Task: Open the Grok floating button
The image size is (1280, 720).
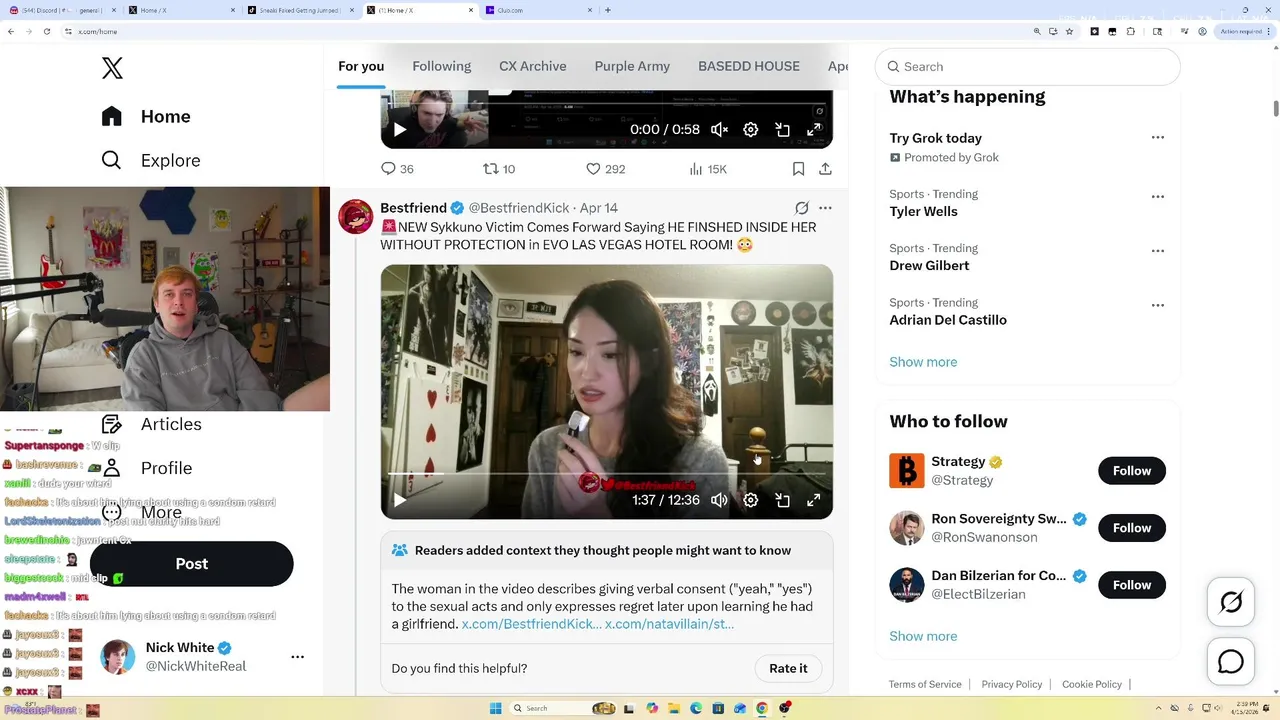Action: (x=1231, y=602)
